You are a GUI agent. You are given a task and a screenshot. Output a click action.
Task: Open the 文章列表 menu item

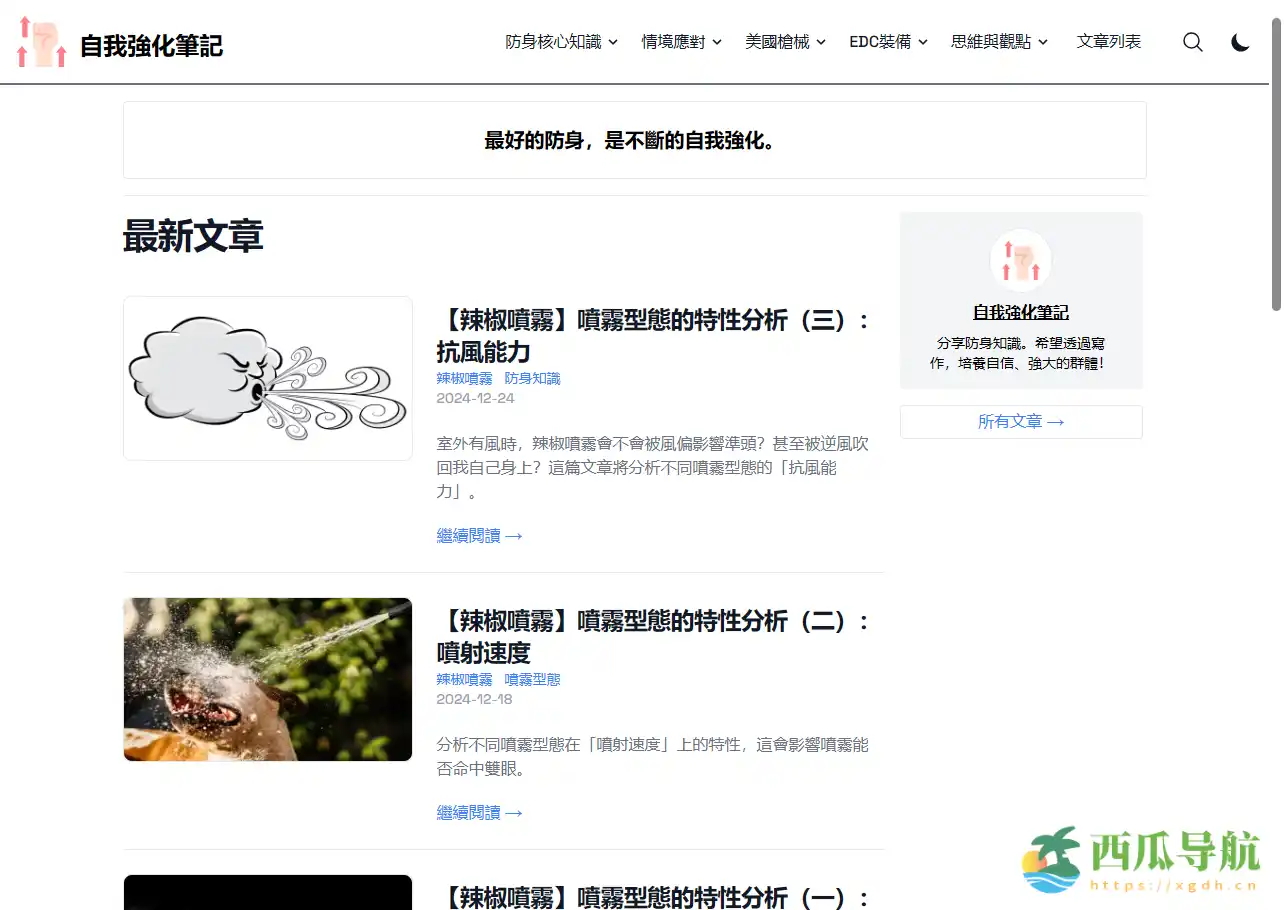point(1108,42)
